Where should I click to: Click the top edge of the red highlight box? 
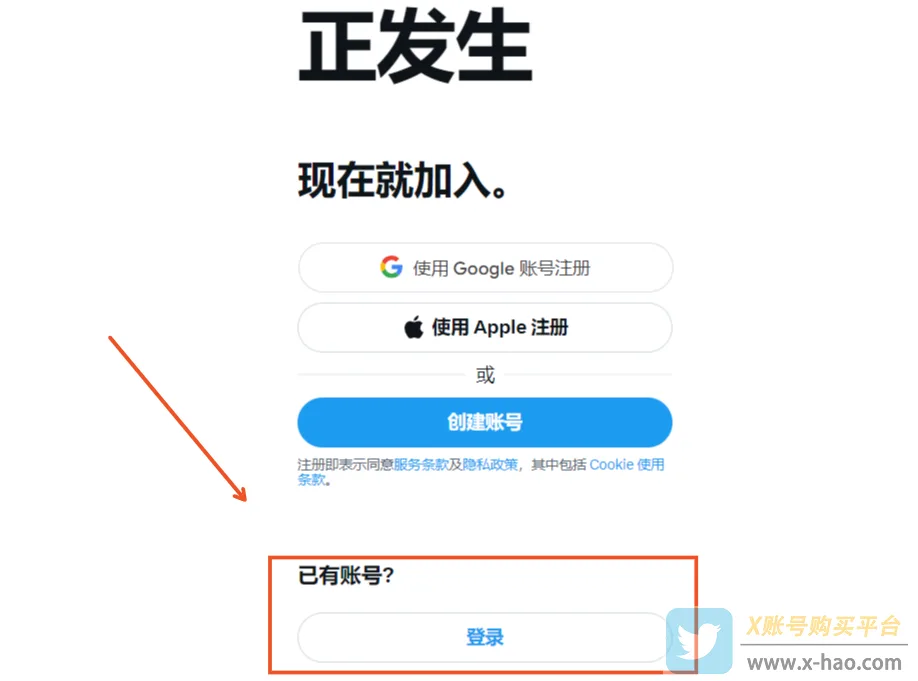[483, 558]
